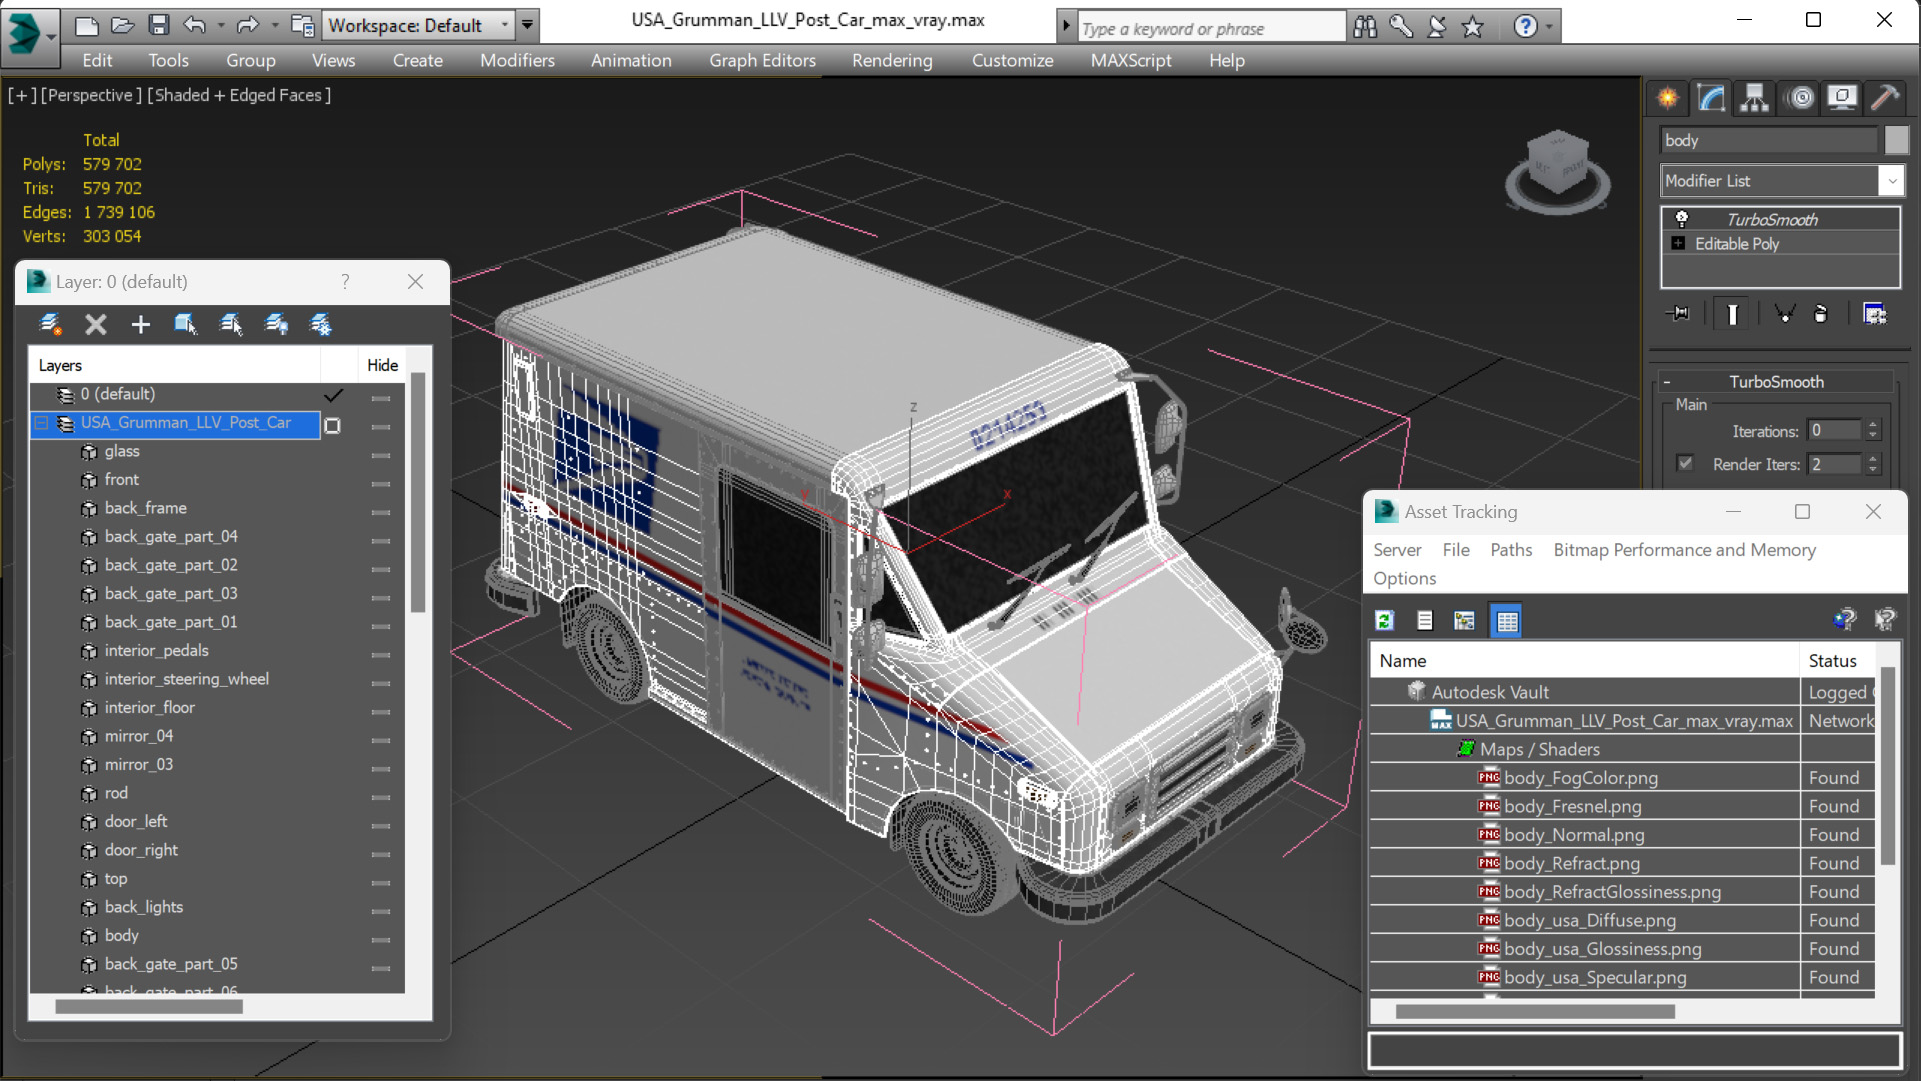
Task: Open the Hierarchy command panel tab
Action: point(1755,98)
